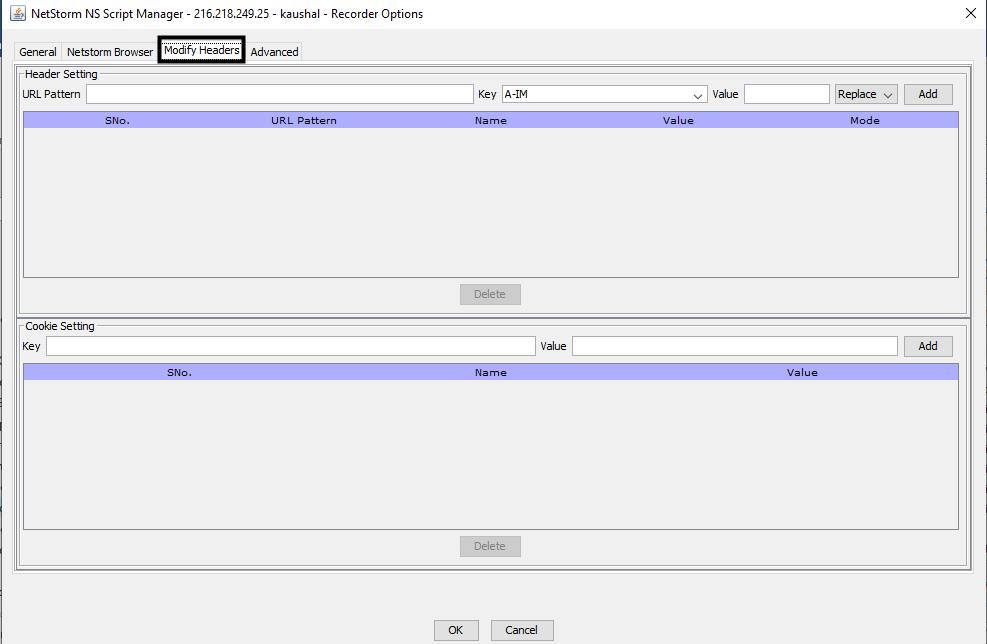
Task: Click Add button in Header Setting
Action: tap(928, 94)
